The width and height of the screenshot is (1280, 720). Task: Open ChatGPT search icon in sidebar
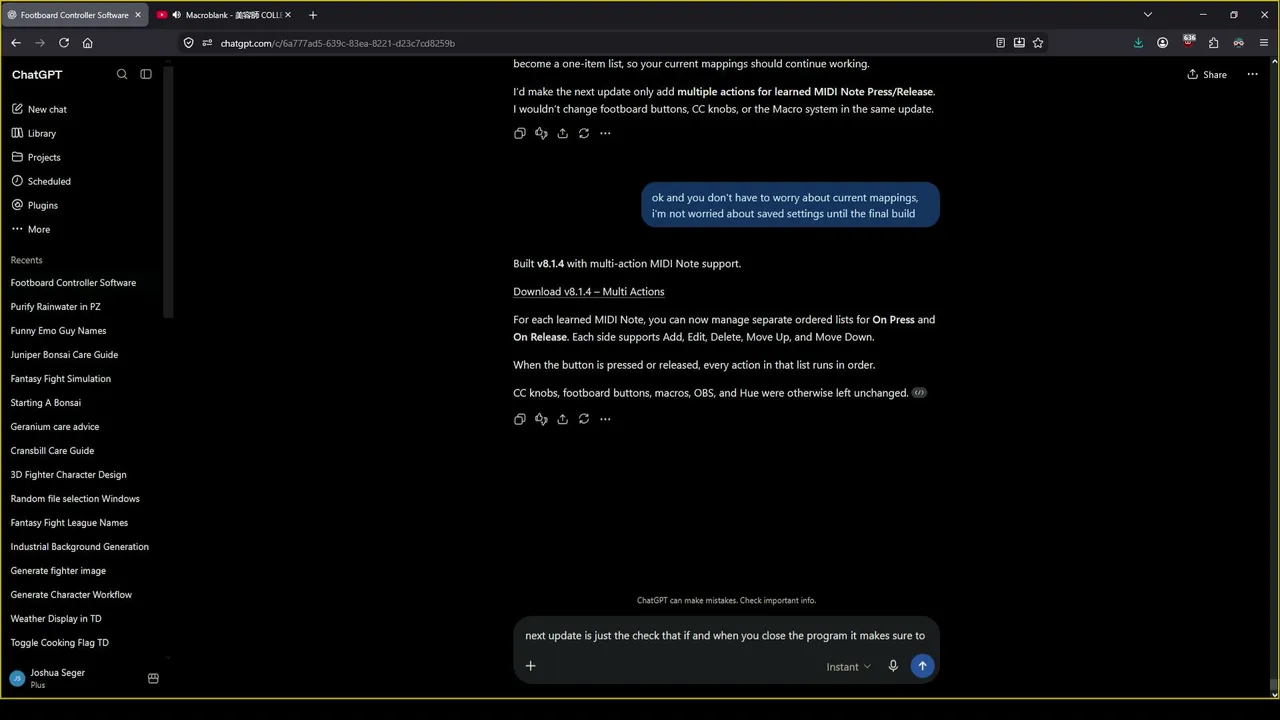pyautogui.click(x=122, y=74)
